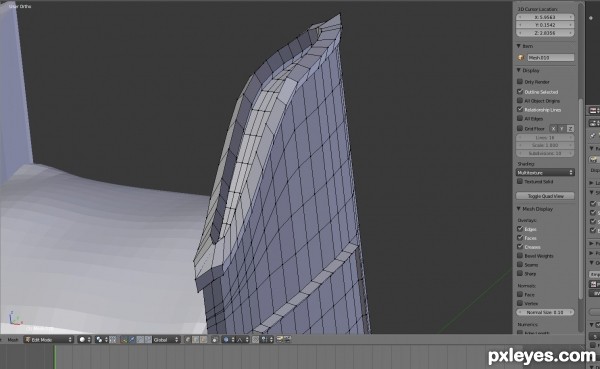Collapse the Mesh Display panel
600x369 pixels.
tap(519, 209)
